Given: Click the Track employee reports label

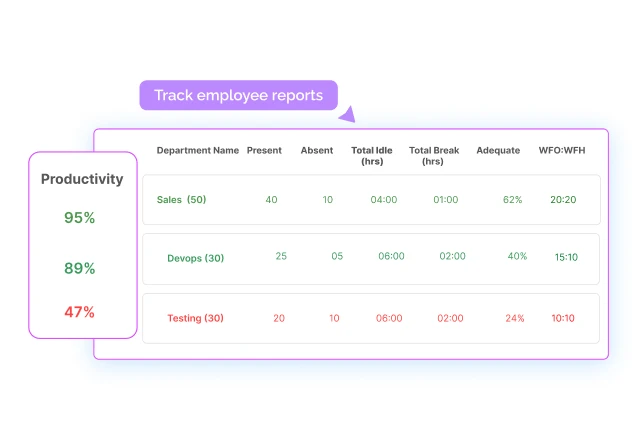Looking at the screenshot, I should (238, 95).
